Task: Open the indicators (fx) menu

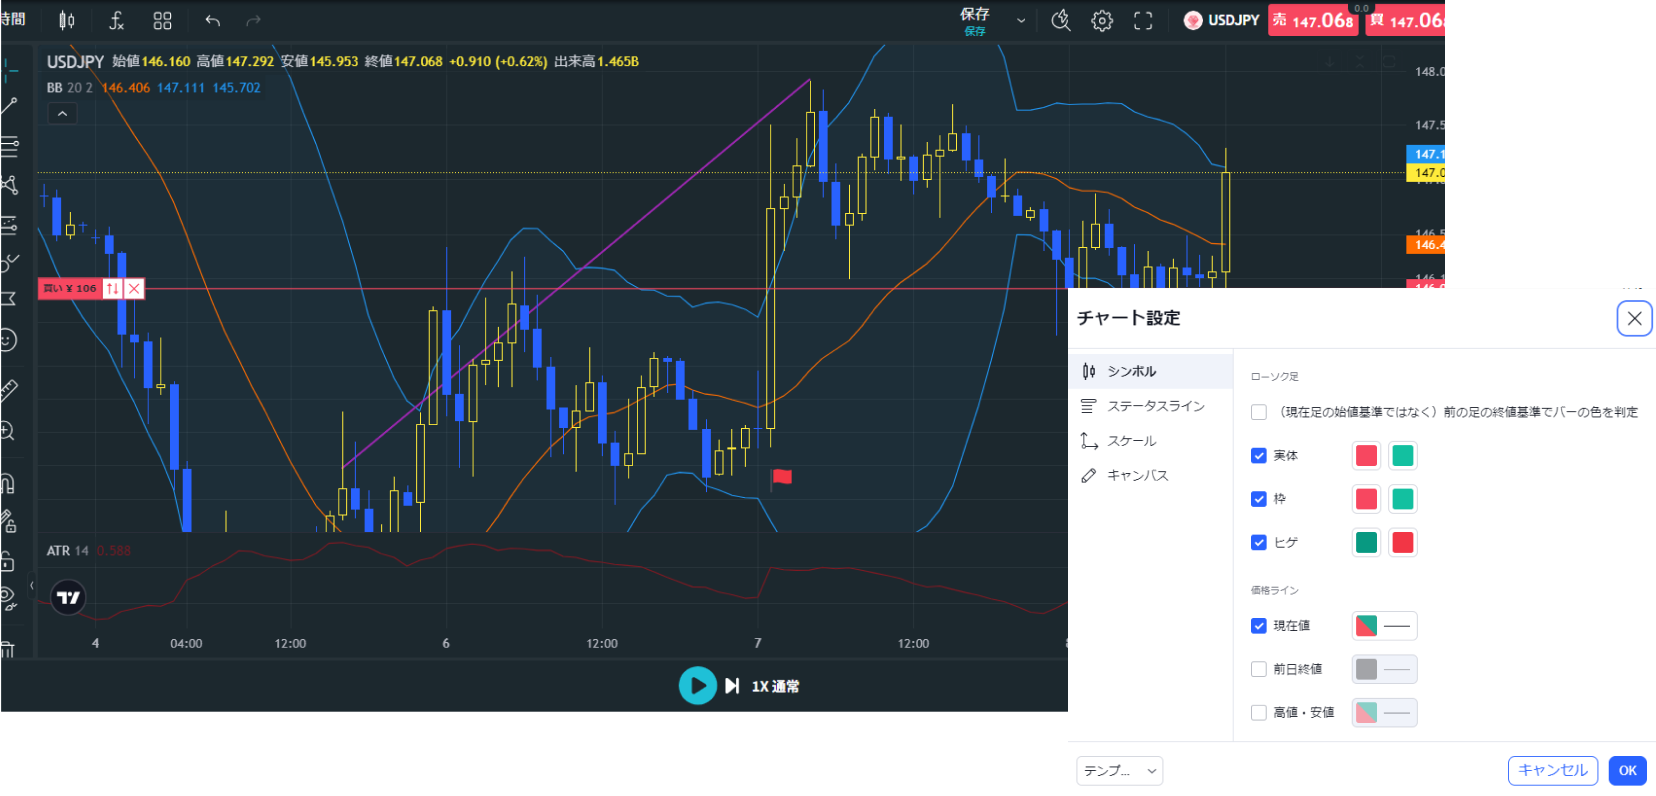Action: 116,20
